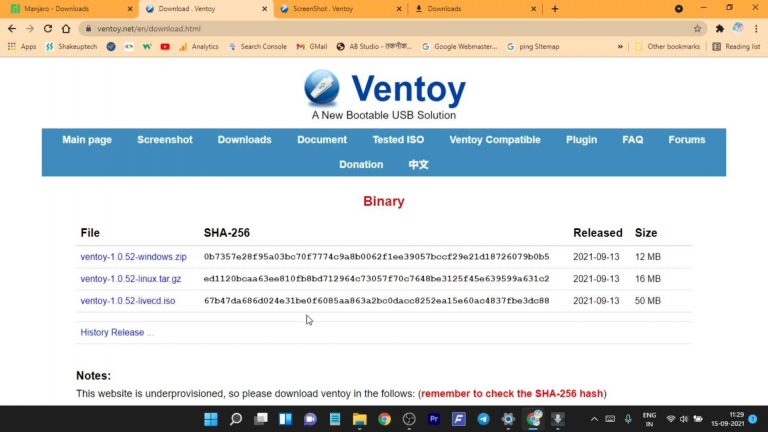This screenshot has height=432, width=768.
Task: Click the Windows Start button in taskbar
Action: click(211, 419)
